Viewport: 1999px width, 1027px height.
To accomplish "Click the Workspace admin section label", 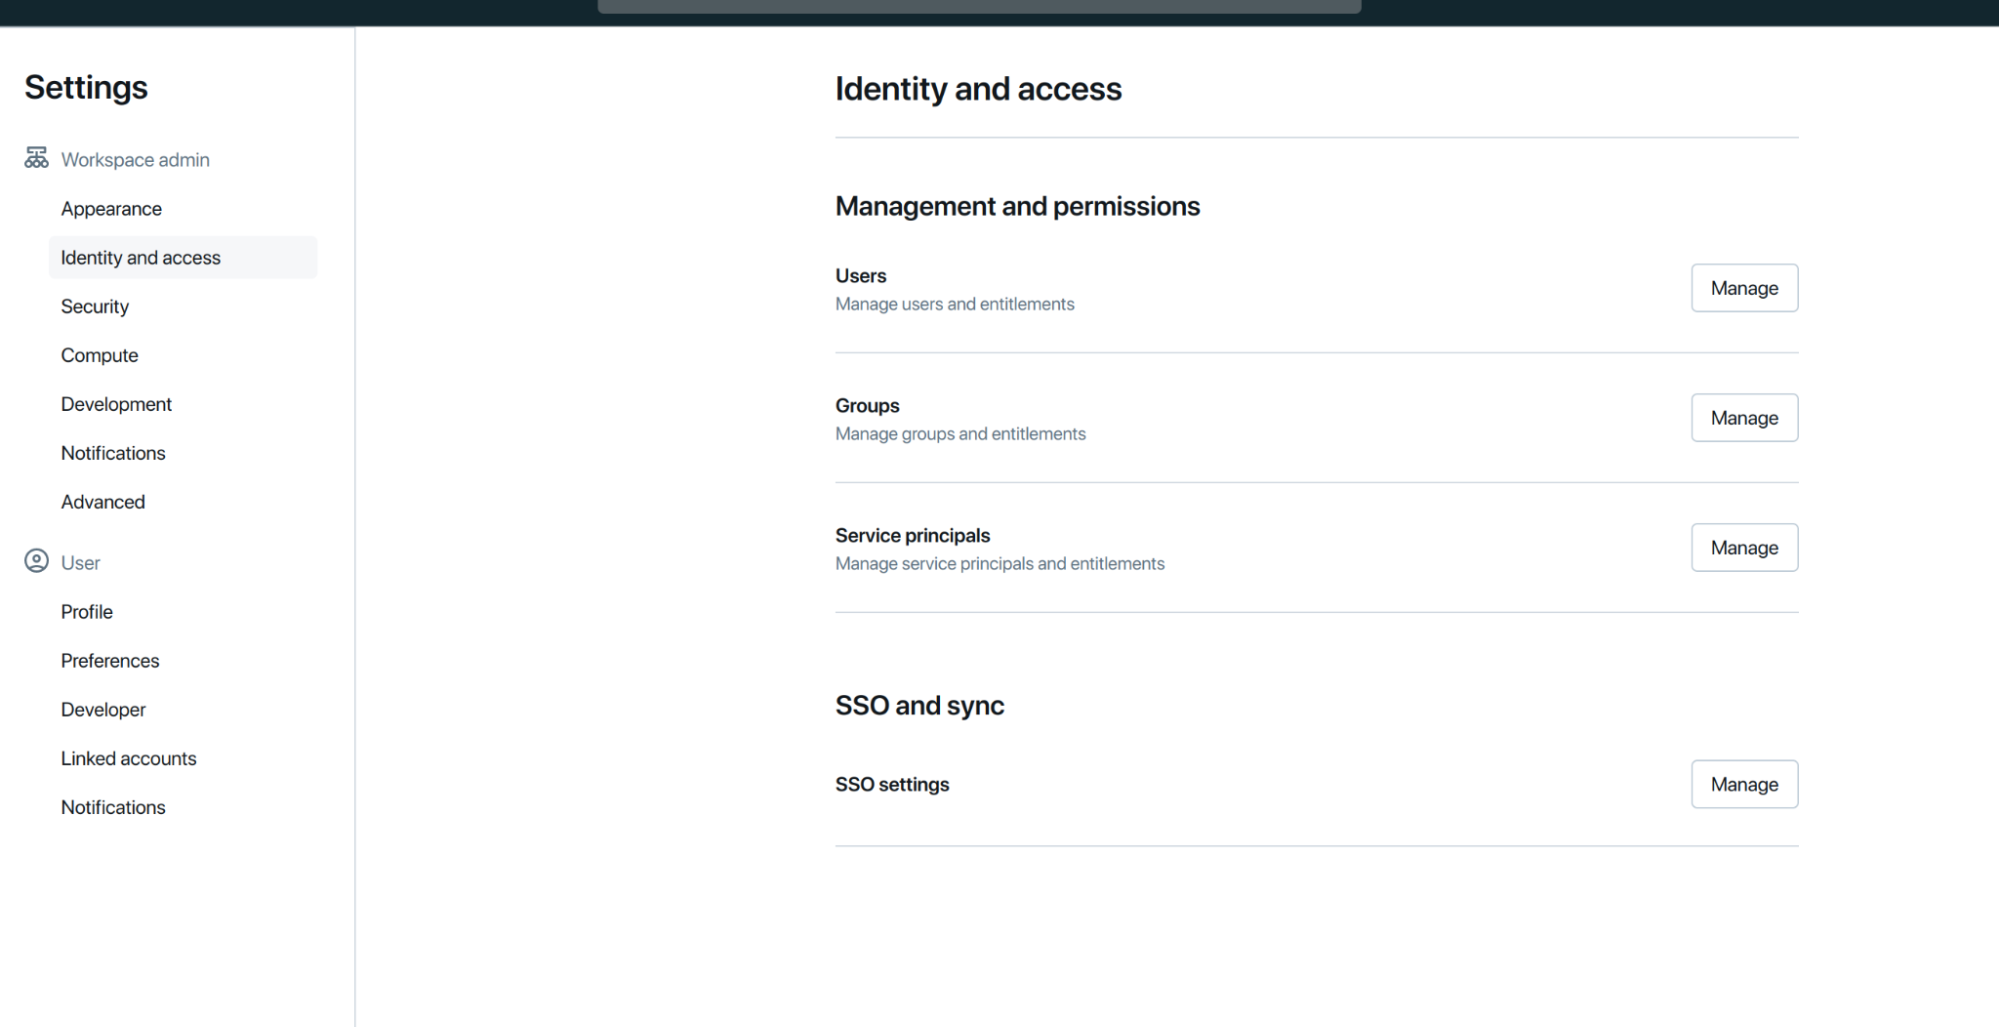I will click(x=135, y=160).
